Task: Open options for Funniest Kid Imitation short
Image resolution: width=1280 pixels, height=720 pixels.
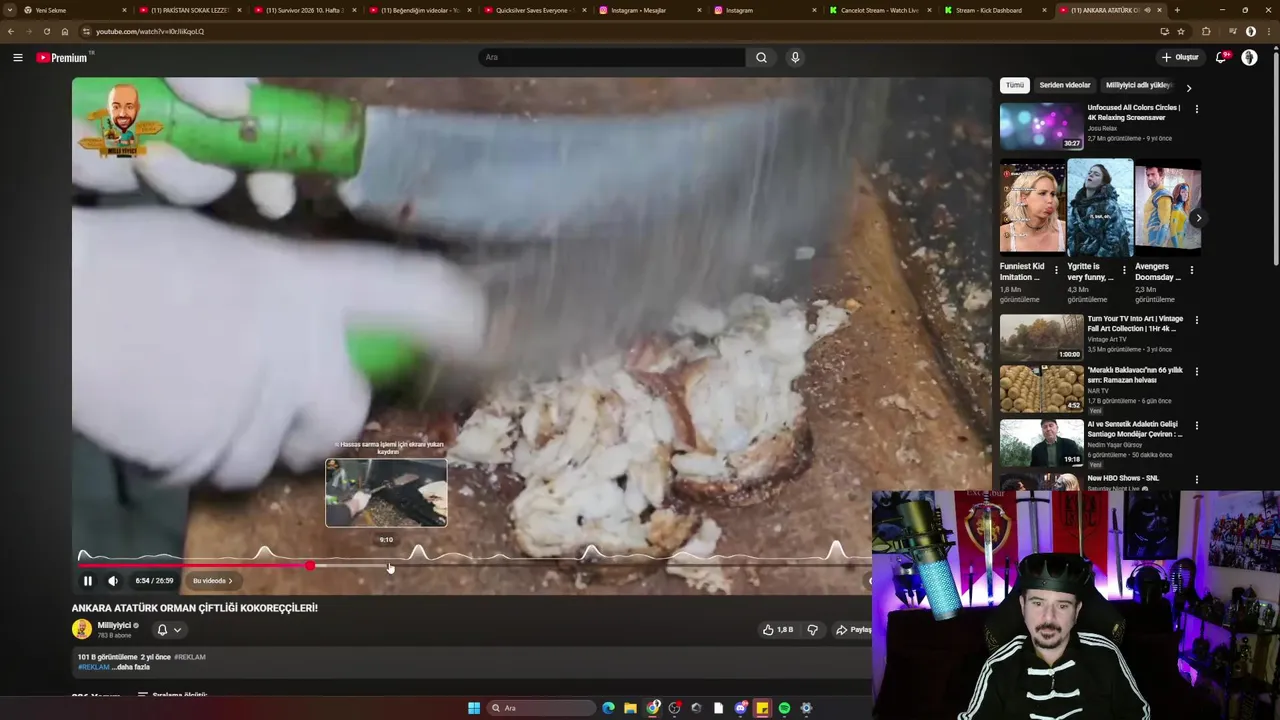Action: [1056, 270]
